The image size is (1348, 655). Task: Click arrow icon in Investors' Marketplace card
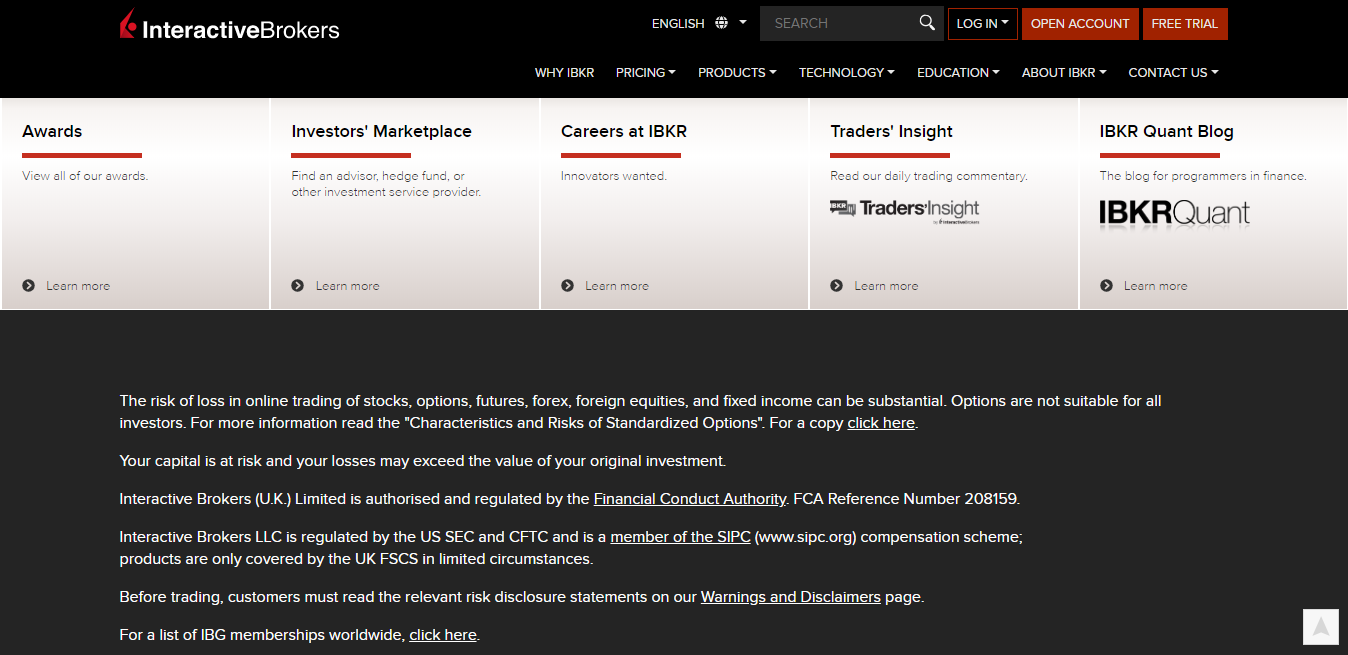tap(297, 286)
